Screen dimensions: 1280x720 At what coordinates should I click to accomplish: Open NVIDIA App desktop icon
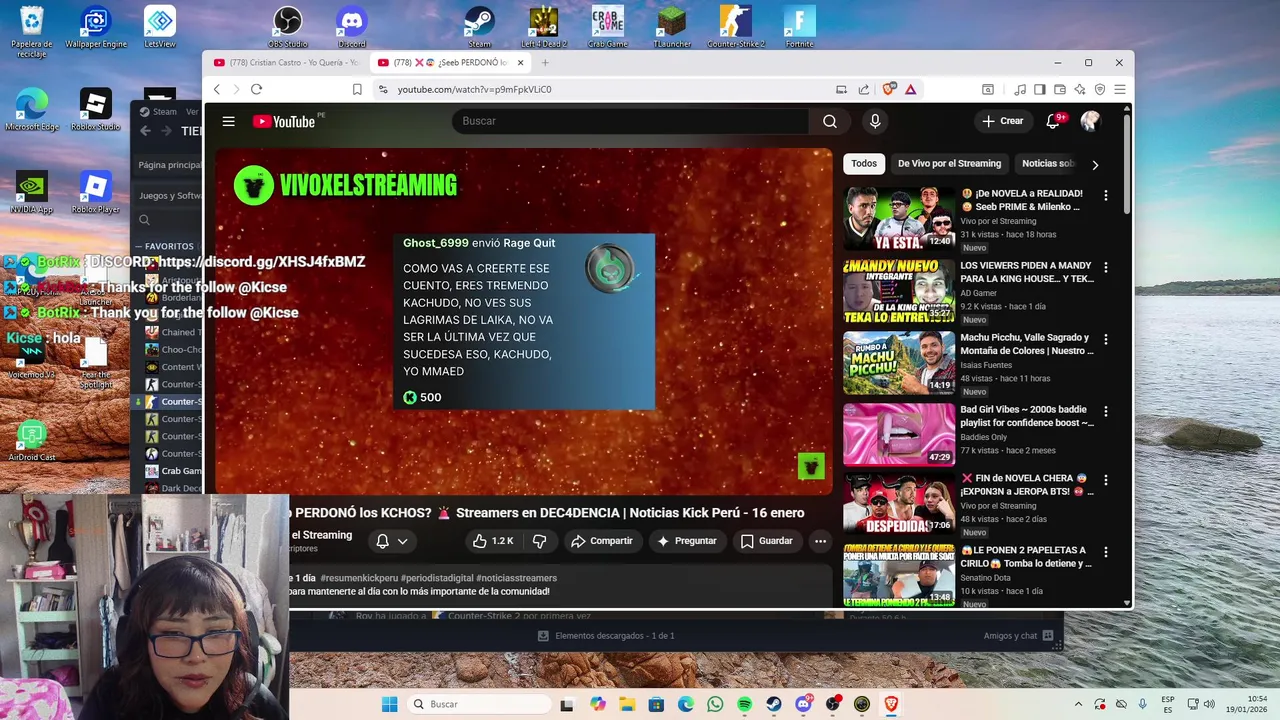point(31,192)
